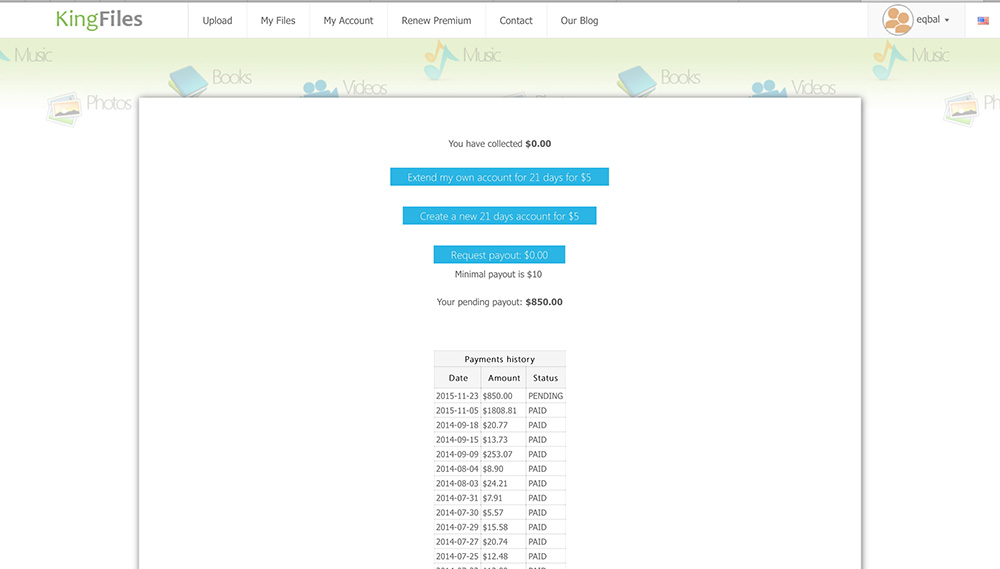Screen dimensions: 1000x569
Task: Expand the eqbal account dropdown arrow
Action: click(x=948, y=20)
